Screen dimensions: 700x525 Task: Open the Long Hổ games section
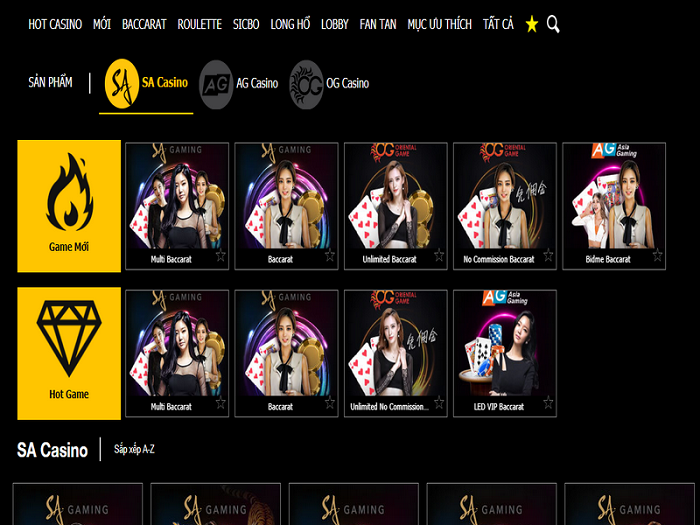coord(290,24)
